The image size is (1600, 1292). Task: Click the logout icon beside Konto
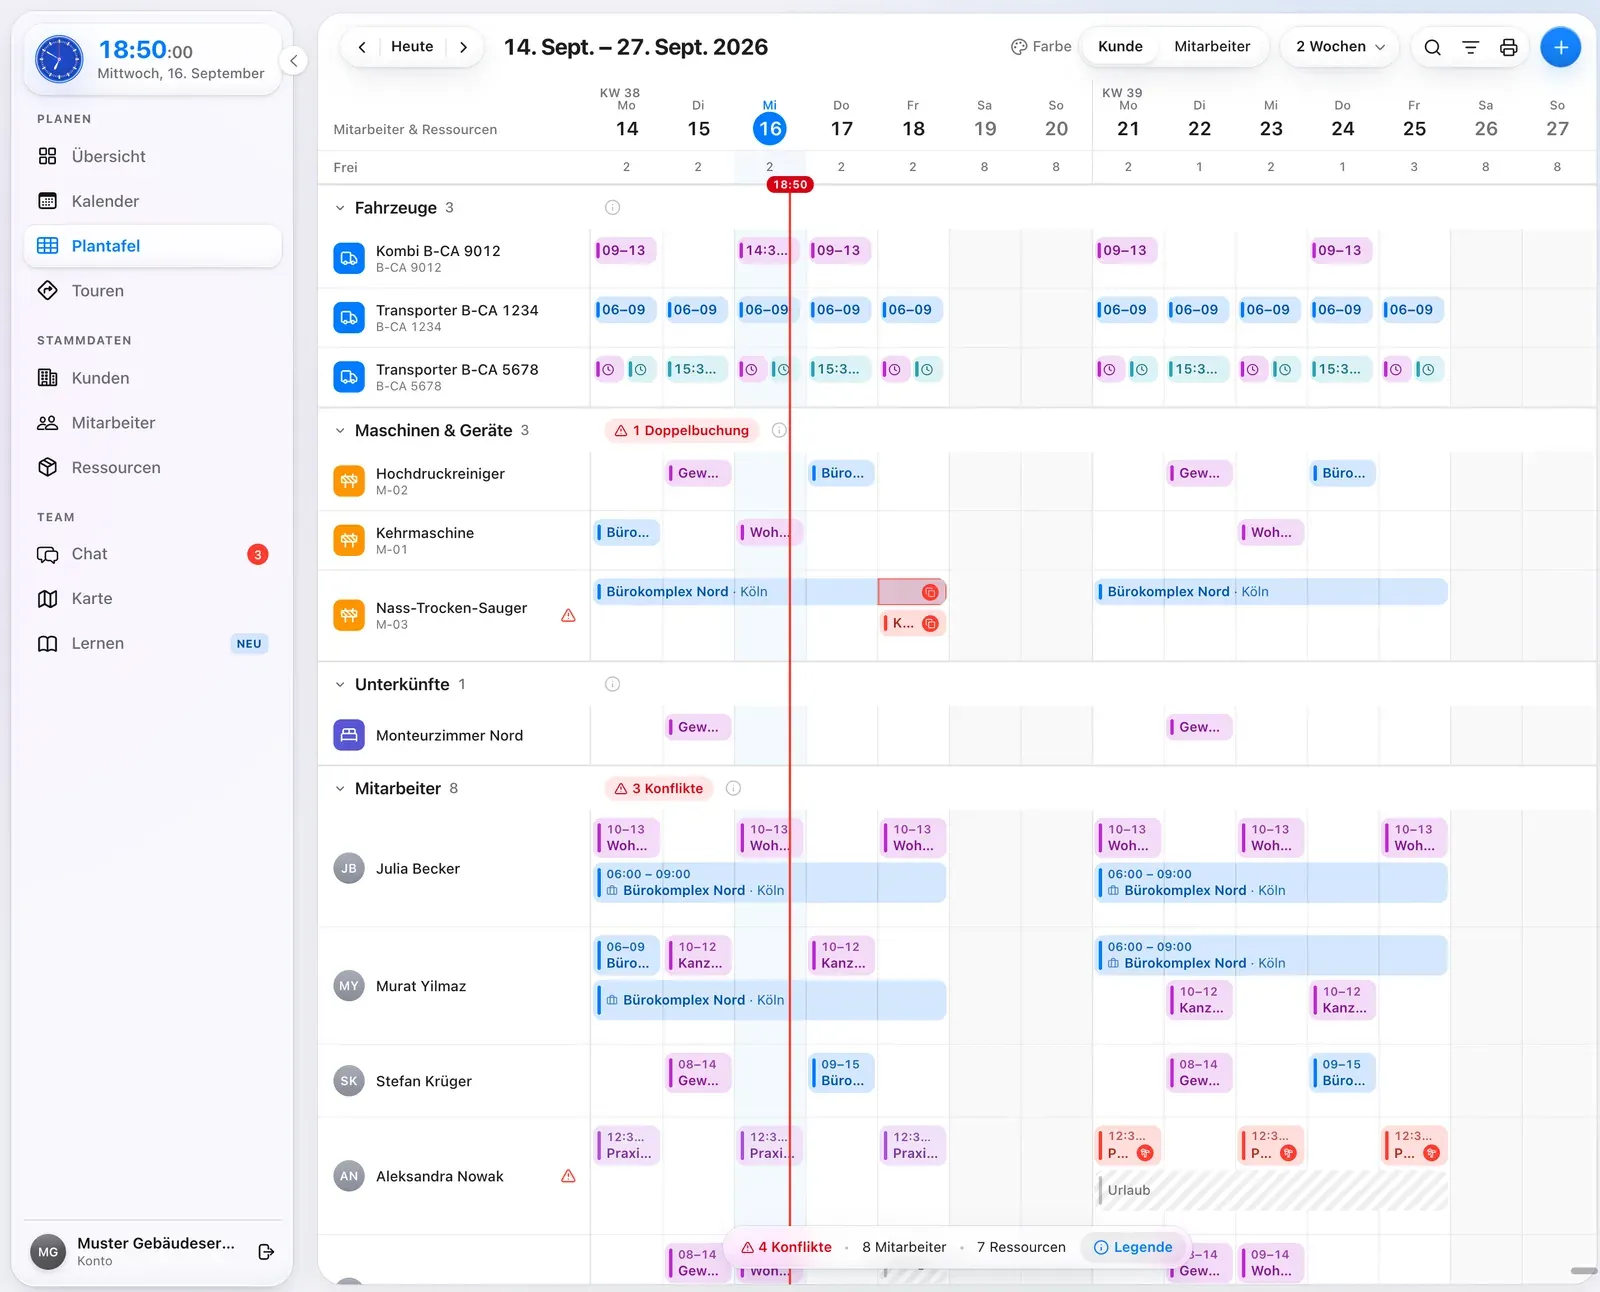266,1252
